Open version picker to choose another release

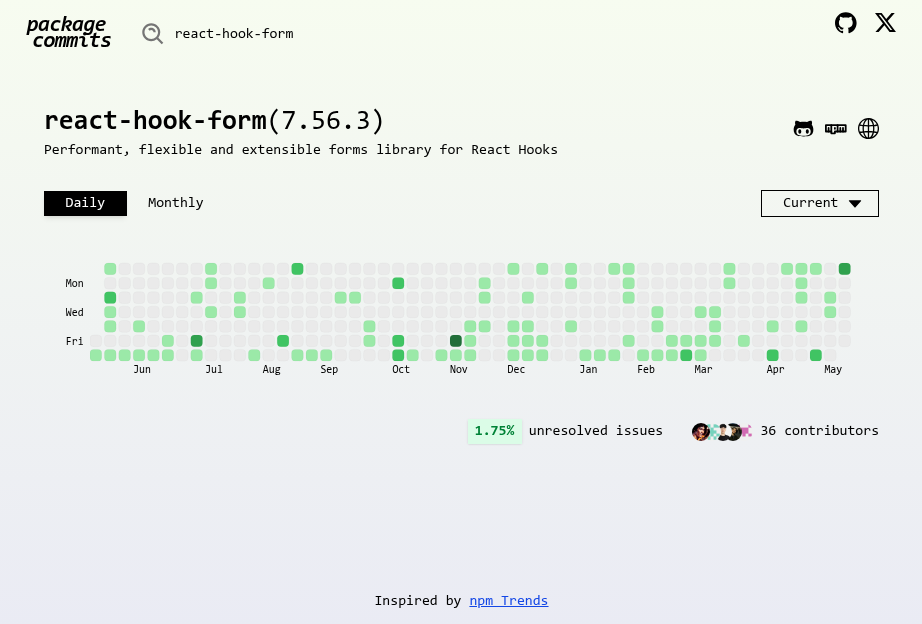(819, 203)
